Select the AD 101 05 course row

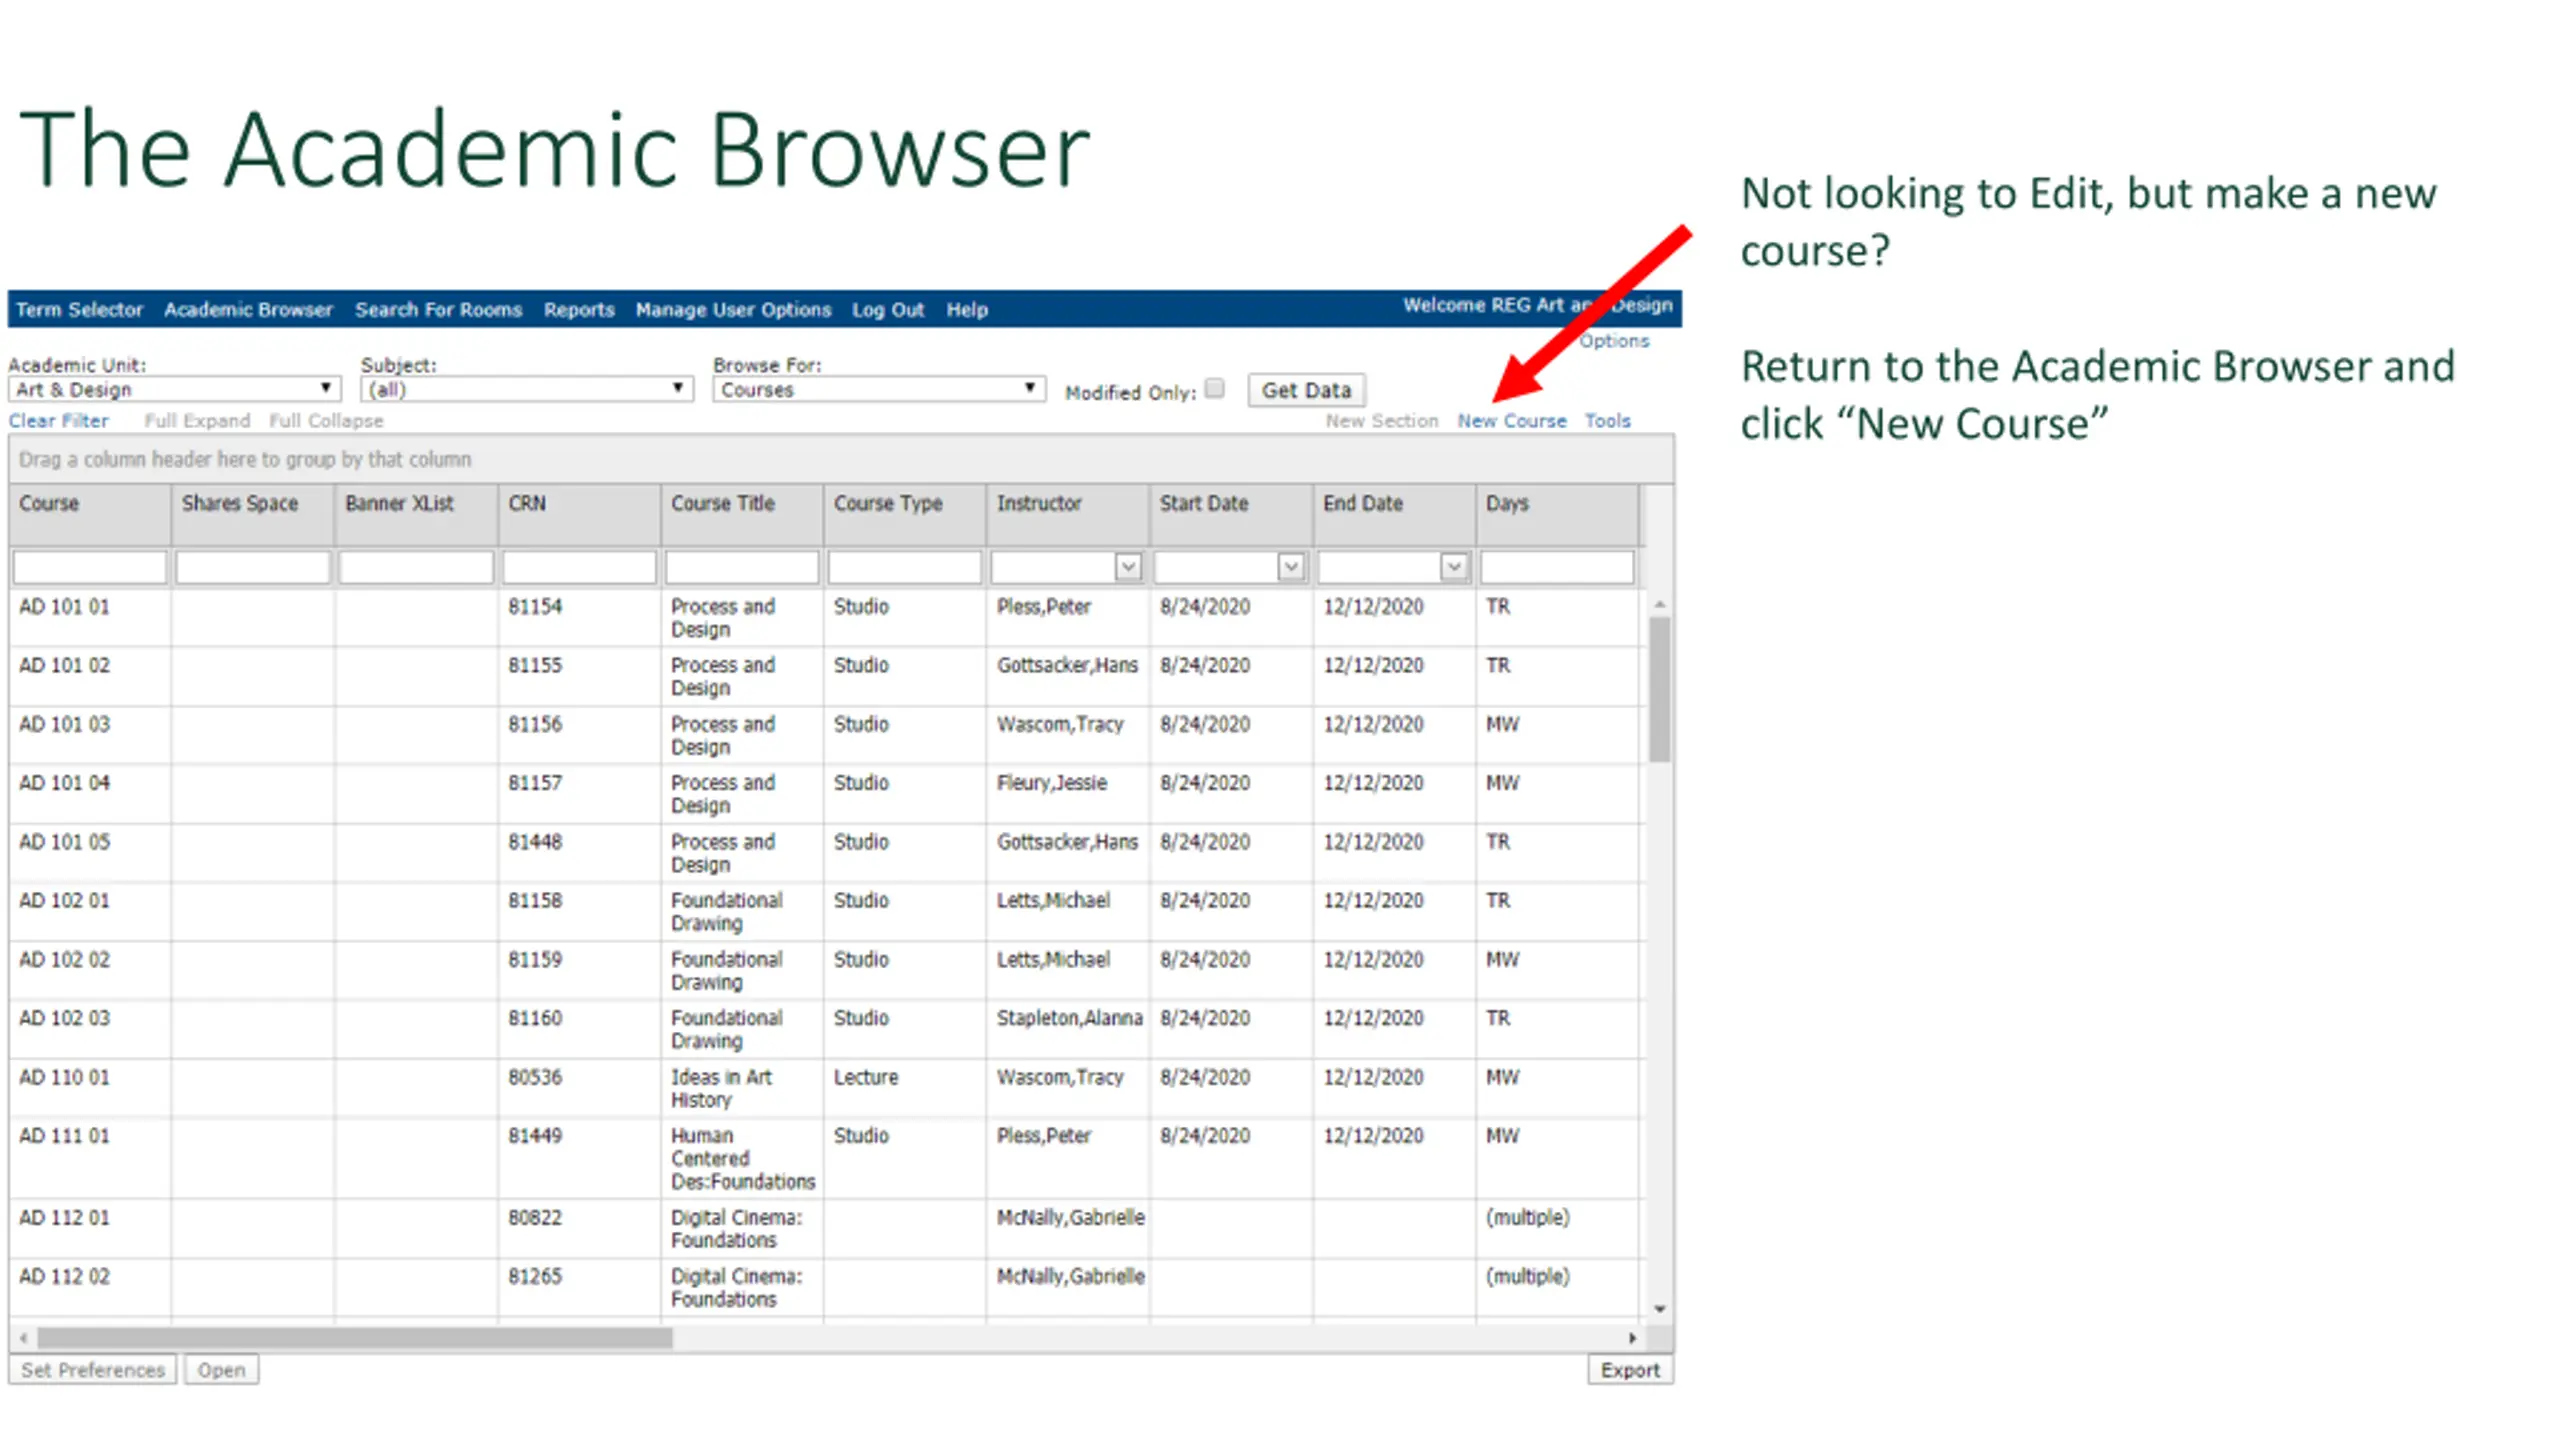tap(825, 854)
